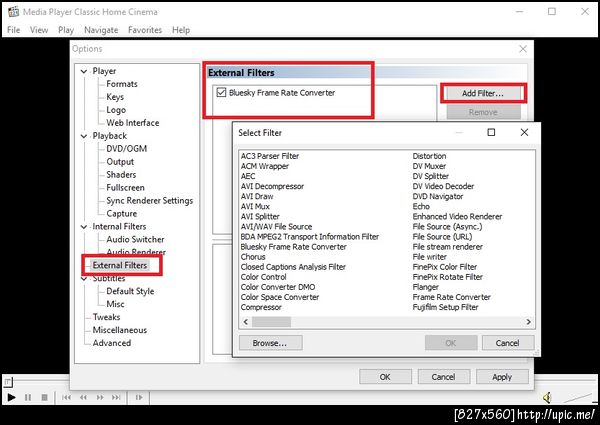Open the Favorites menu
The width and height of the screenshot is (600, 425).
[145, 30]
